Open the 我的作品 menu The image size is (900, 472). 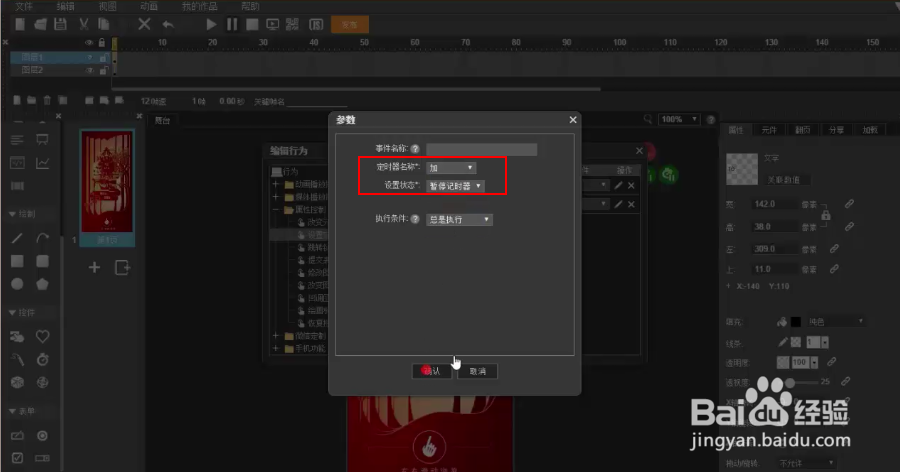tap(200, 6)
